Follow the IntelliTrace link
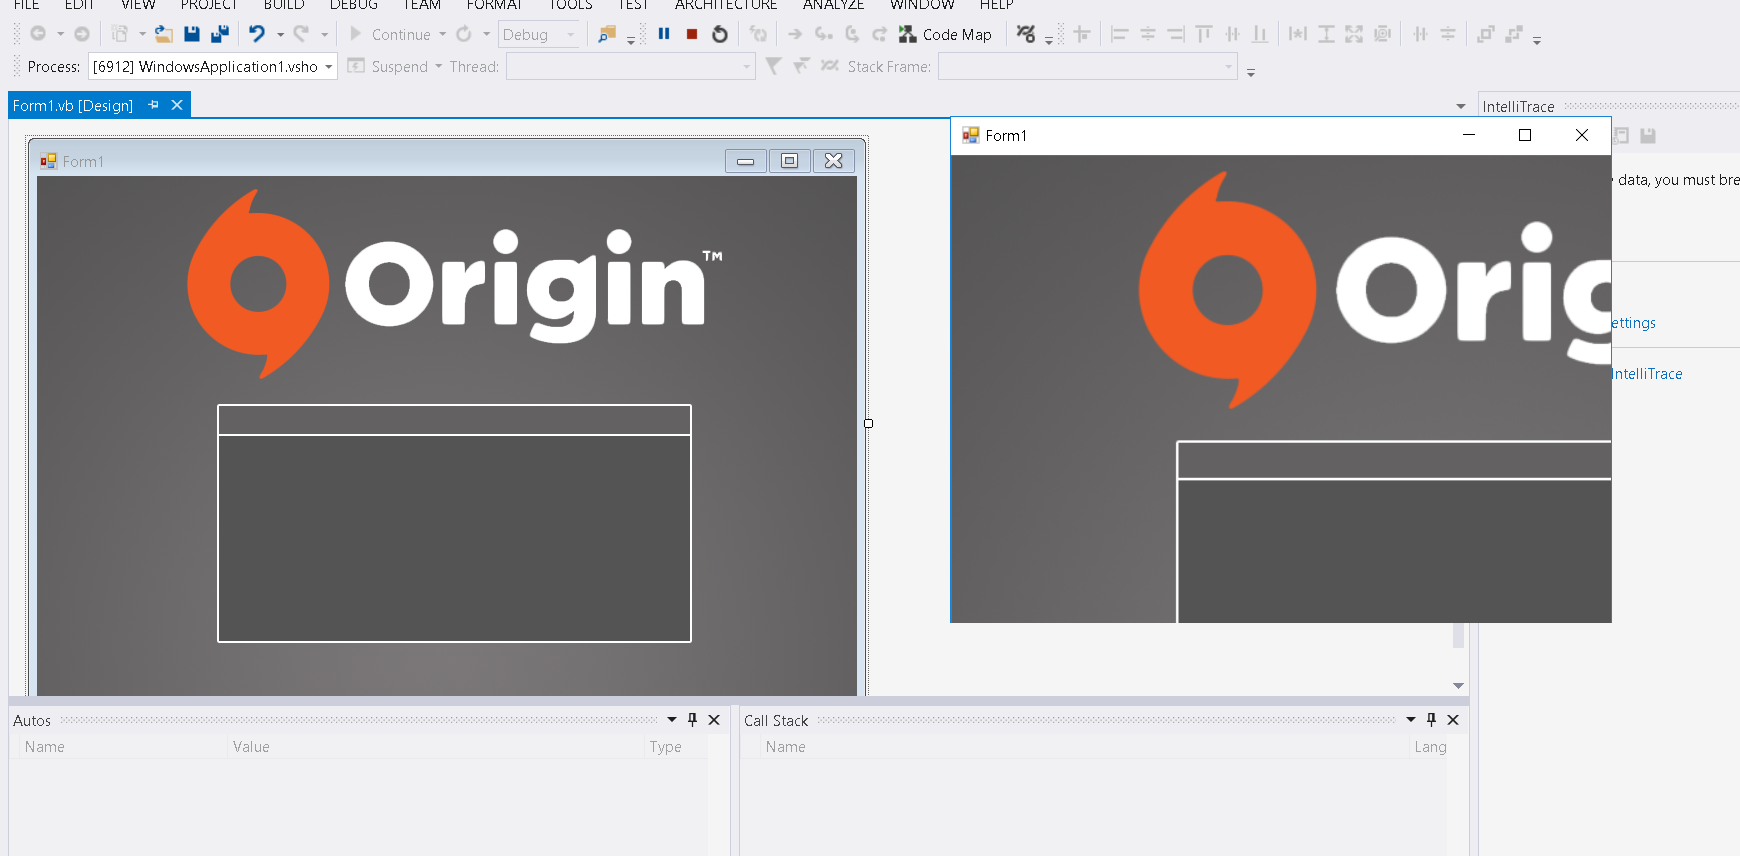Viewport: 1740px width, 856px height. coord(1647,374)
